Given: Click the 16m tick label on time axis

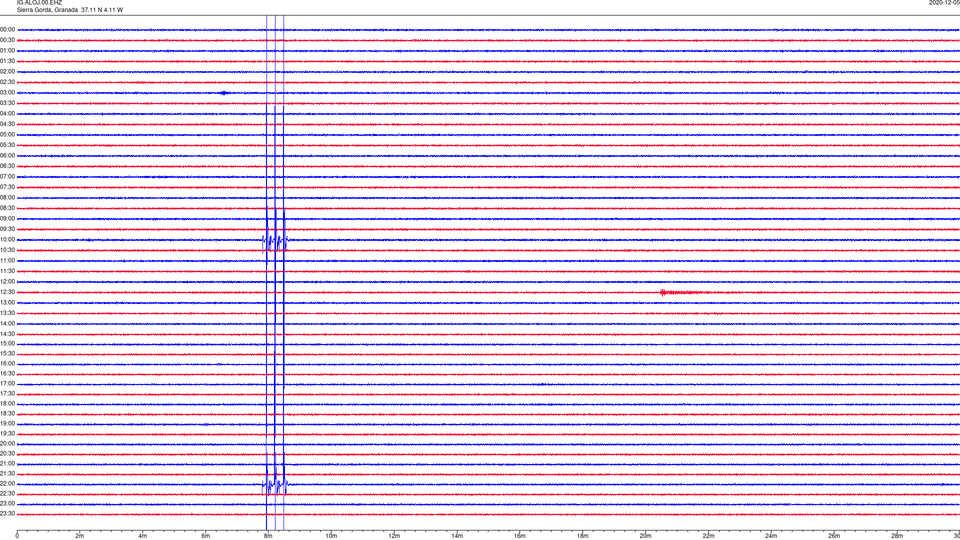Looking at the screenshot, I should pos(520,536).
